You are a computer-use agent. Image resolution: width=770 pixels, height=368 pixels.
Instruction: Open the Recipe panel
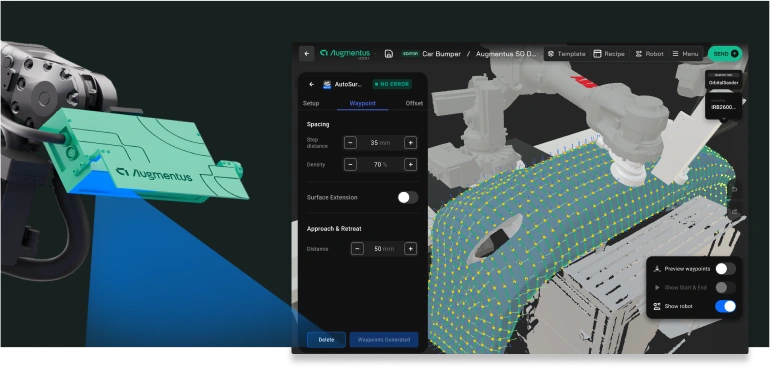609,54
